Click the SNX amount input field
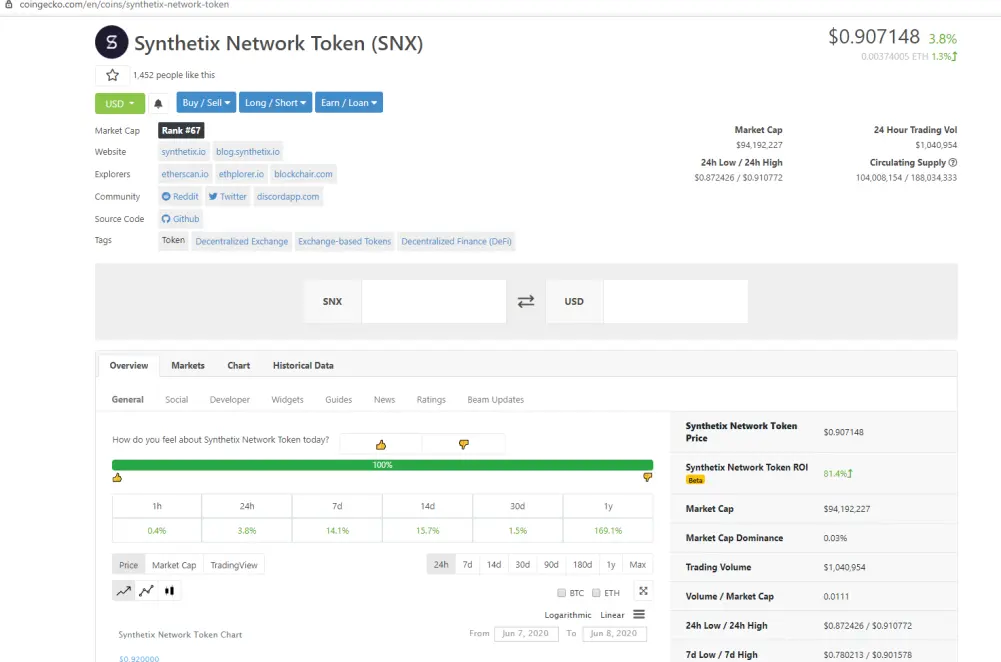This screenshot has height=662, width=1001. (434, 301)
